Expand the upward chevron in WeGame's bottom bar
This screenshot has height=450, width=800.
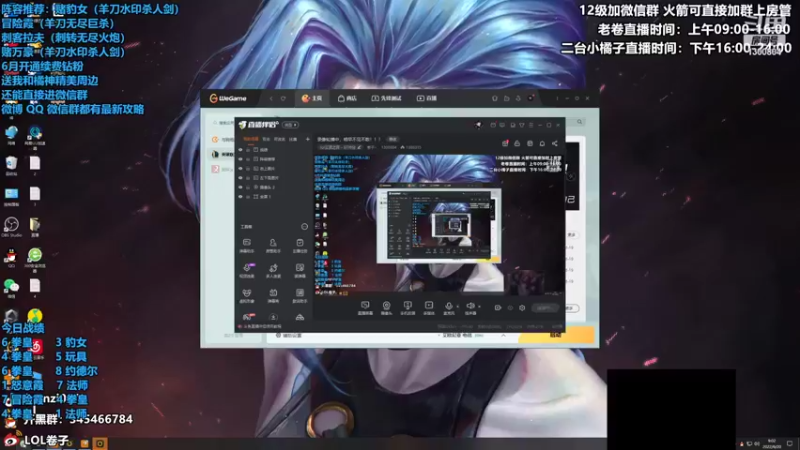click(503, 336)
